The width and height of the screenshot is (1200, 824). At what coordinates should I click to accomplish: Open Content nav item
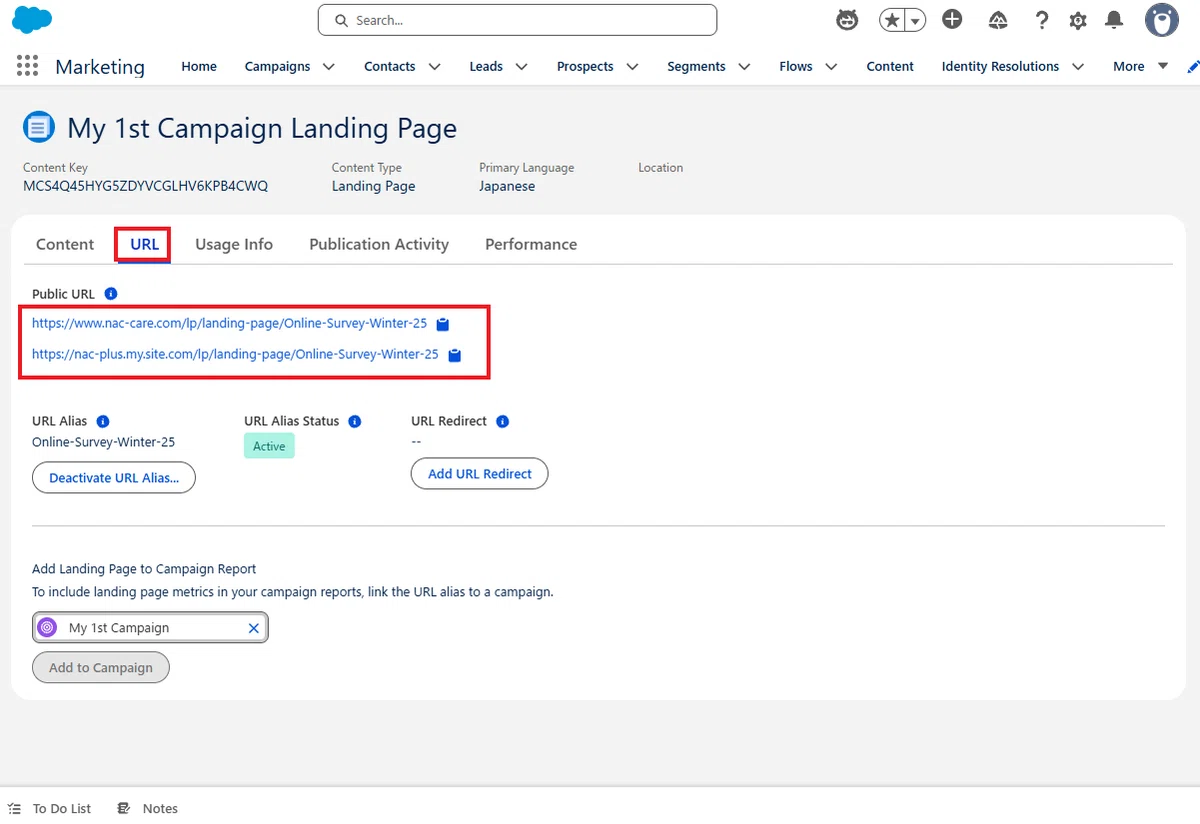click(x=890, y=66)
